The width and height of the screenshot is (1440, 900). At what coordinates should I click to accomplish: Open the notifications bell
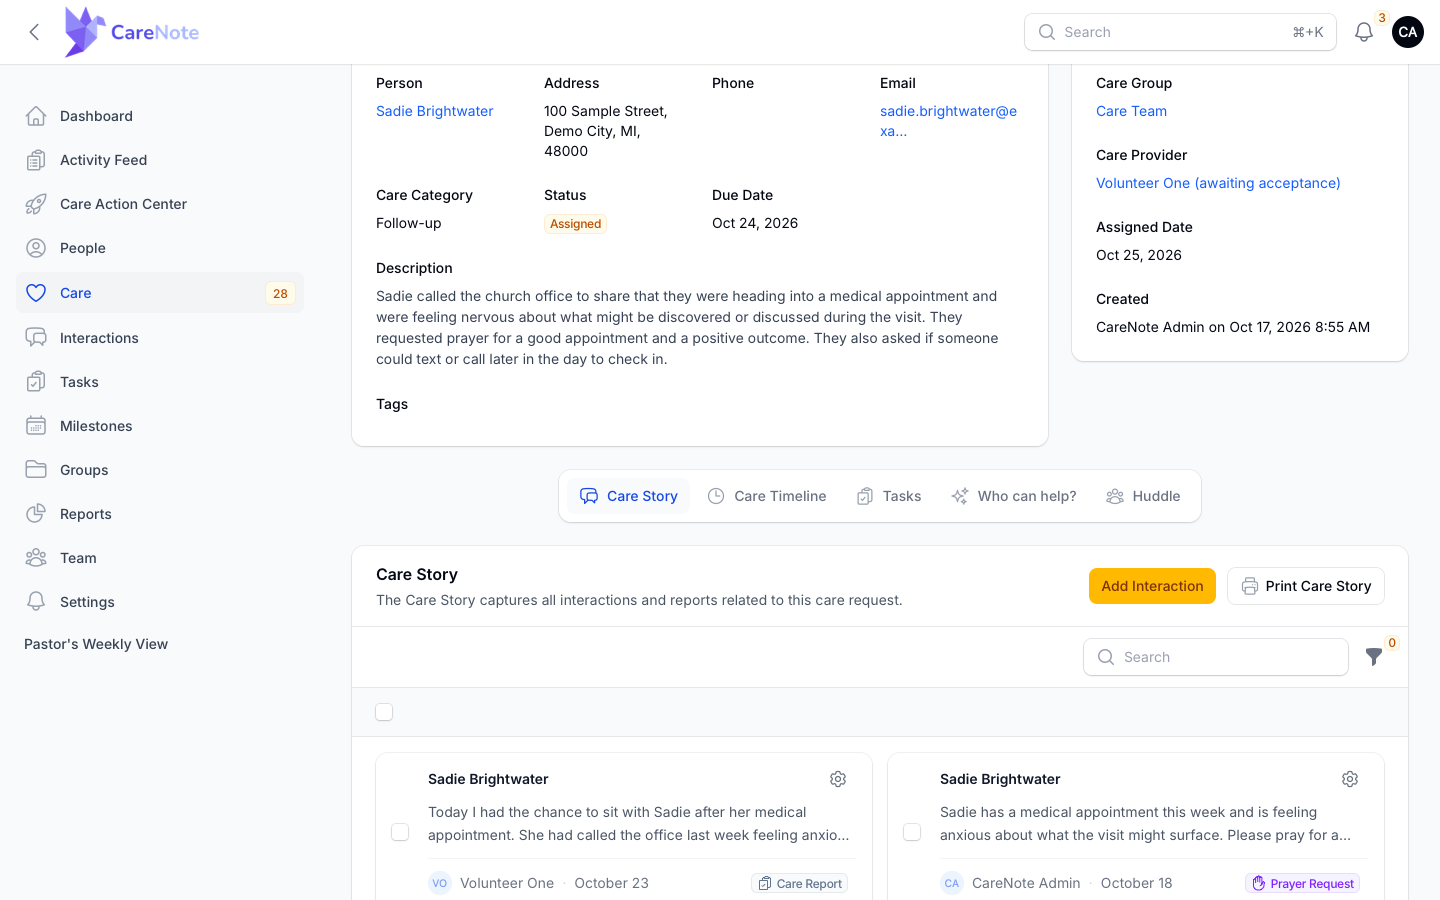pos(1364,32)
